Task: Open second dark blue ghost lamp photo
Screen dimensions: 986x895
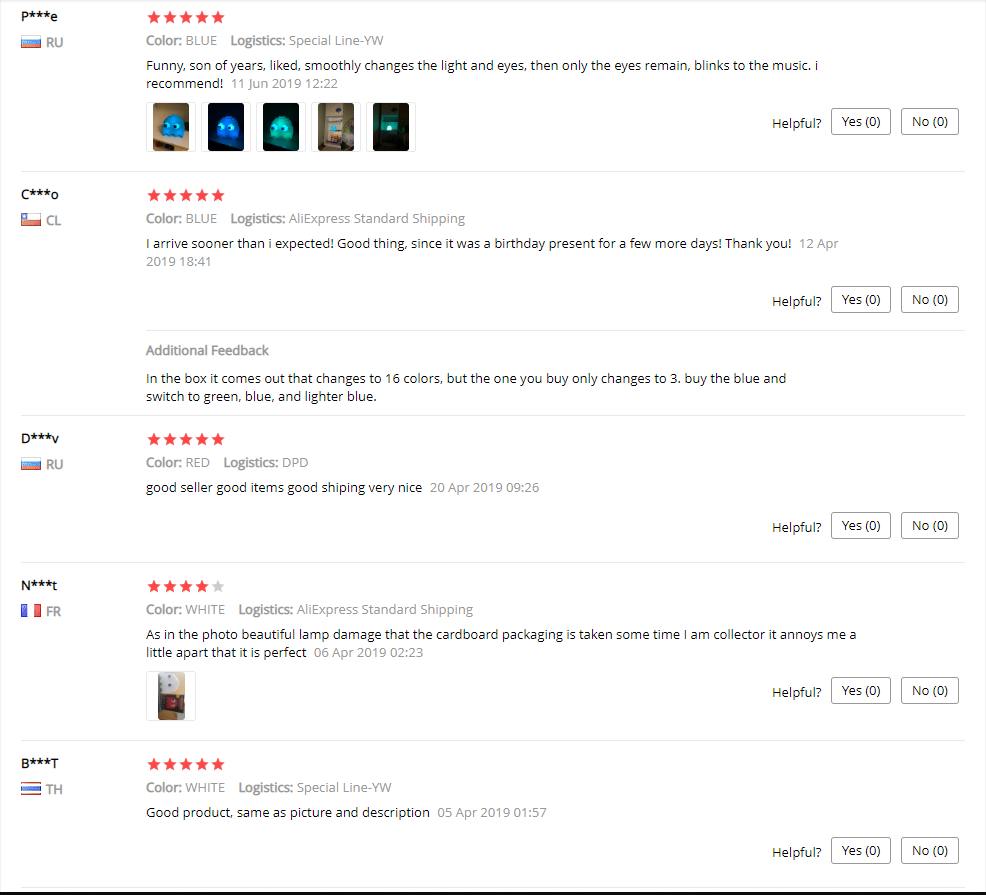Action: [x=226, y=127]
